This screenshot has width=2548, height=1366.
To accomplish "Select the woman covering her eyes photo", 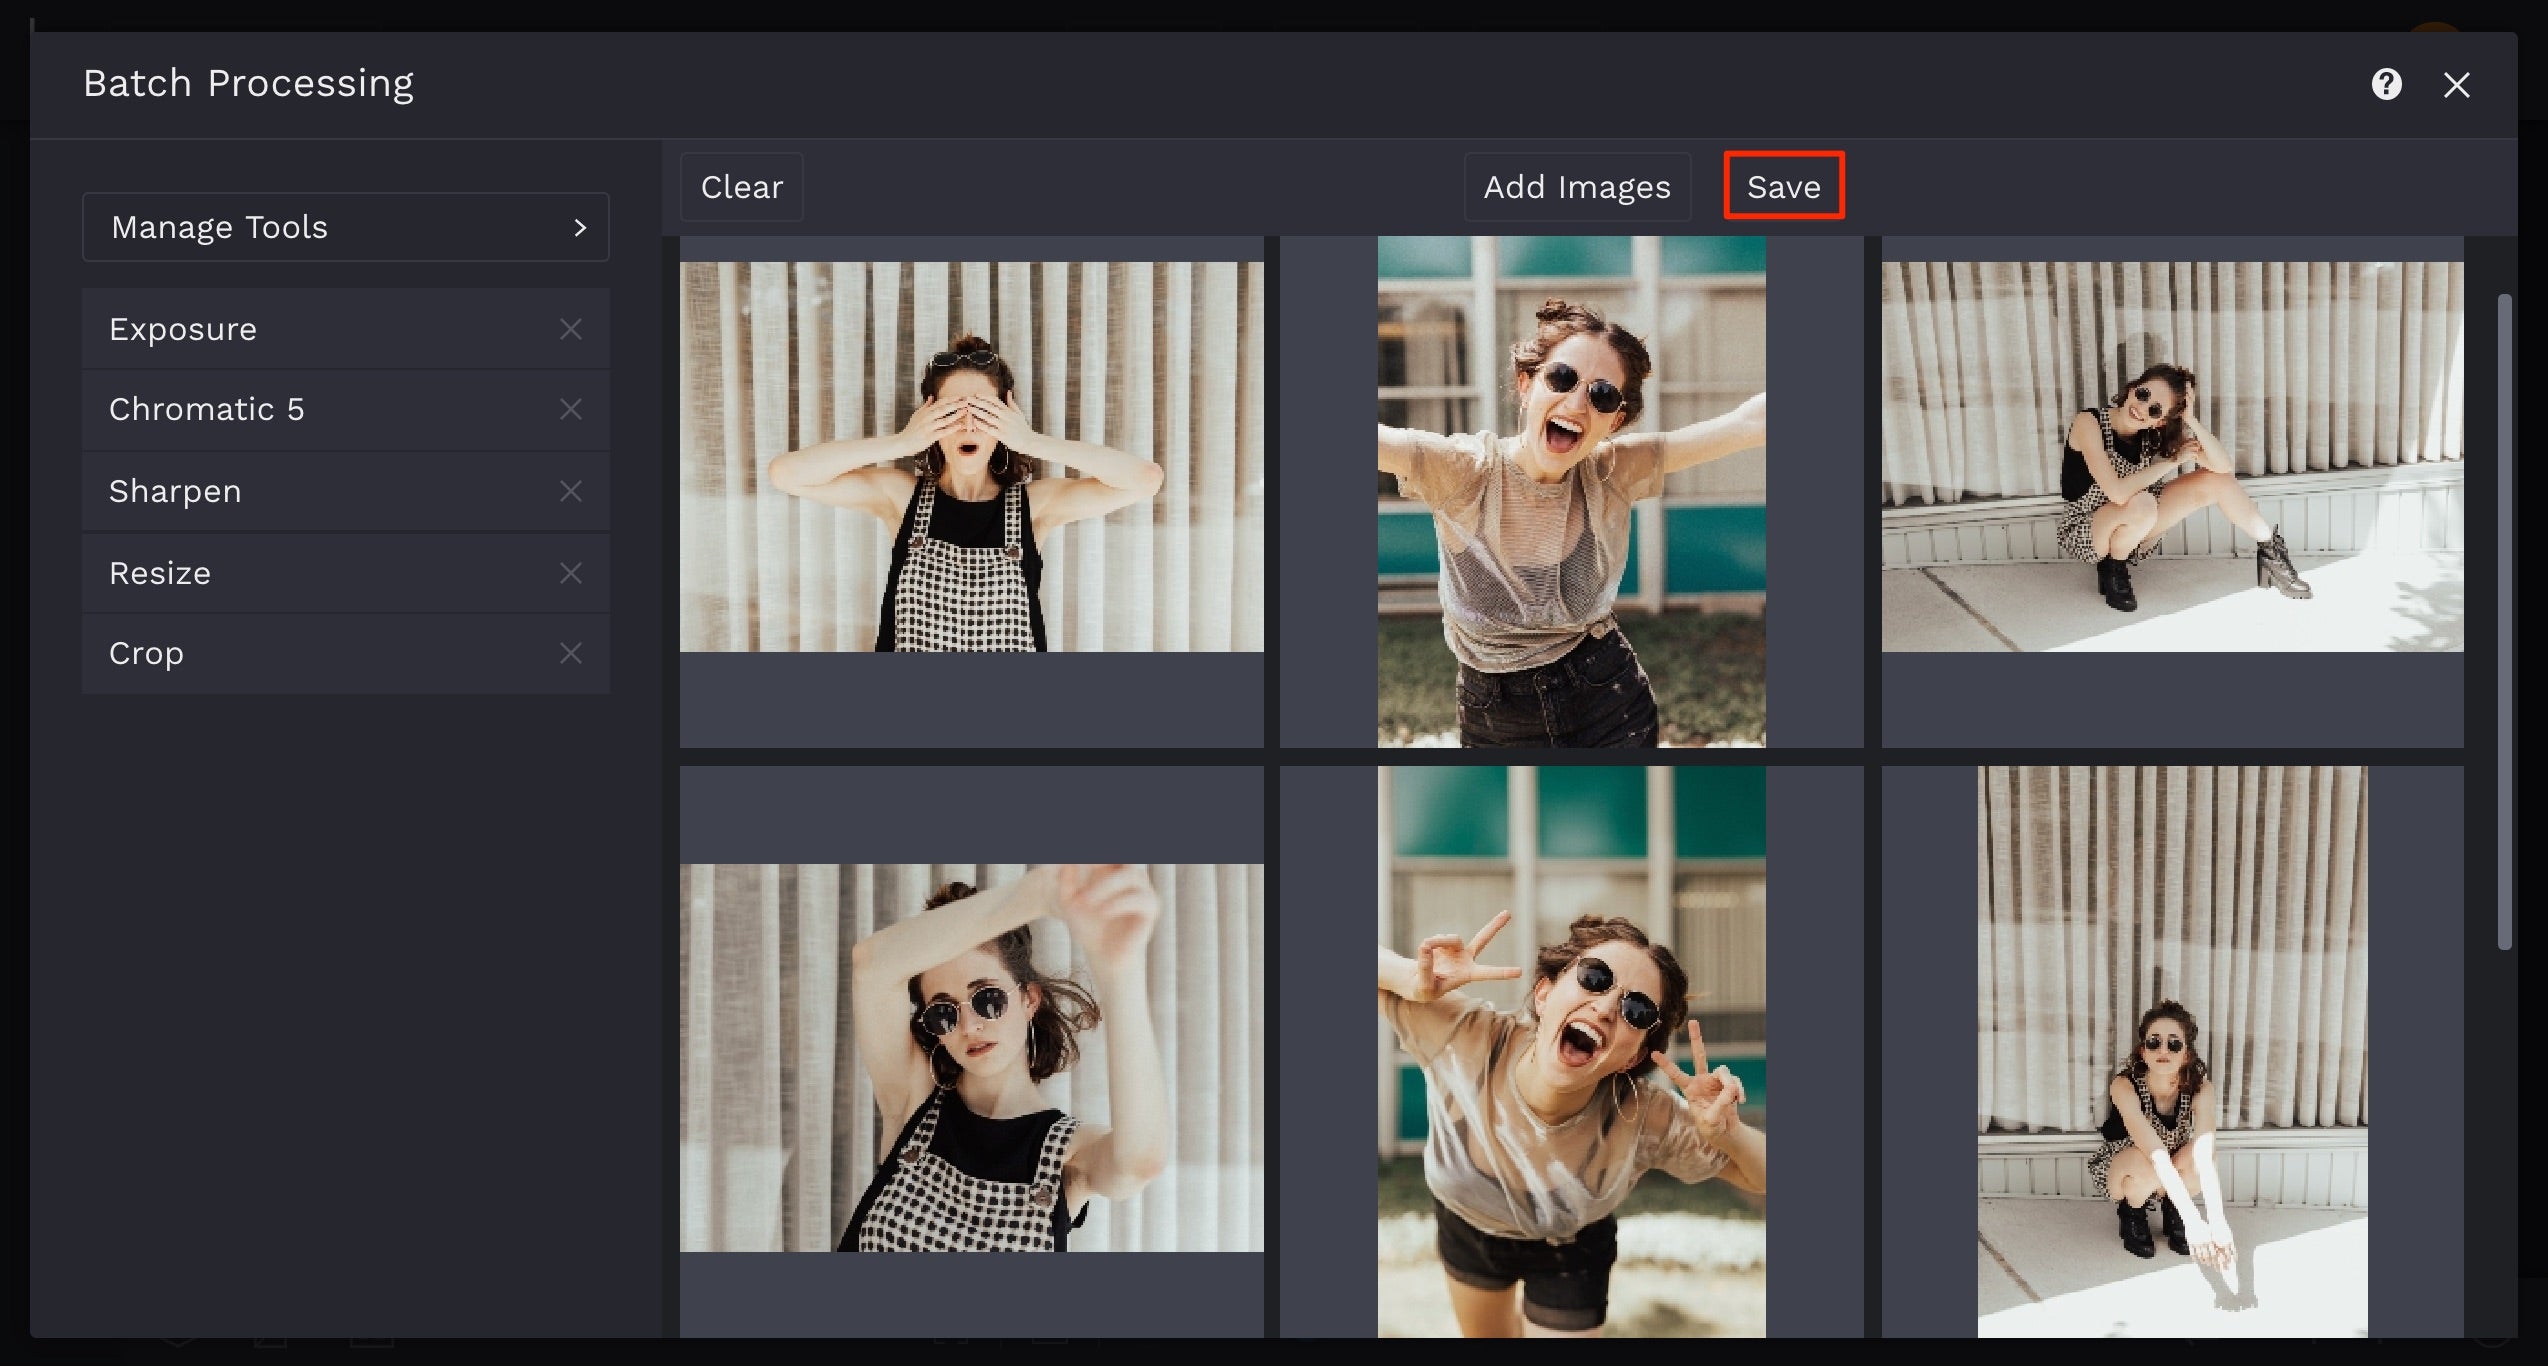I will click(971, 457).
